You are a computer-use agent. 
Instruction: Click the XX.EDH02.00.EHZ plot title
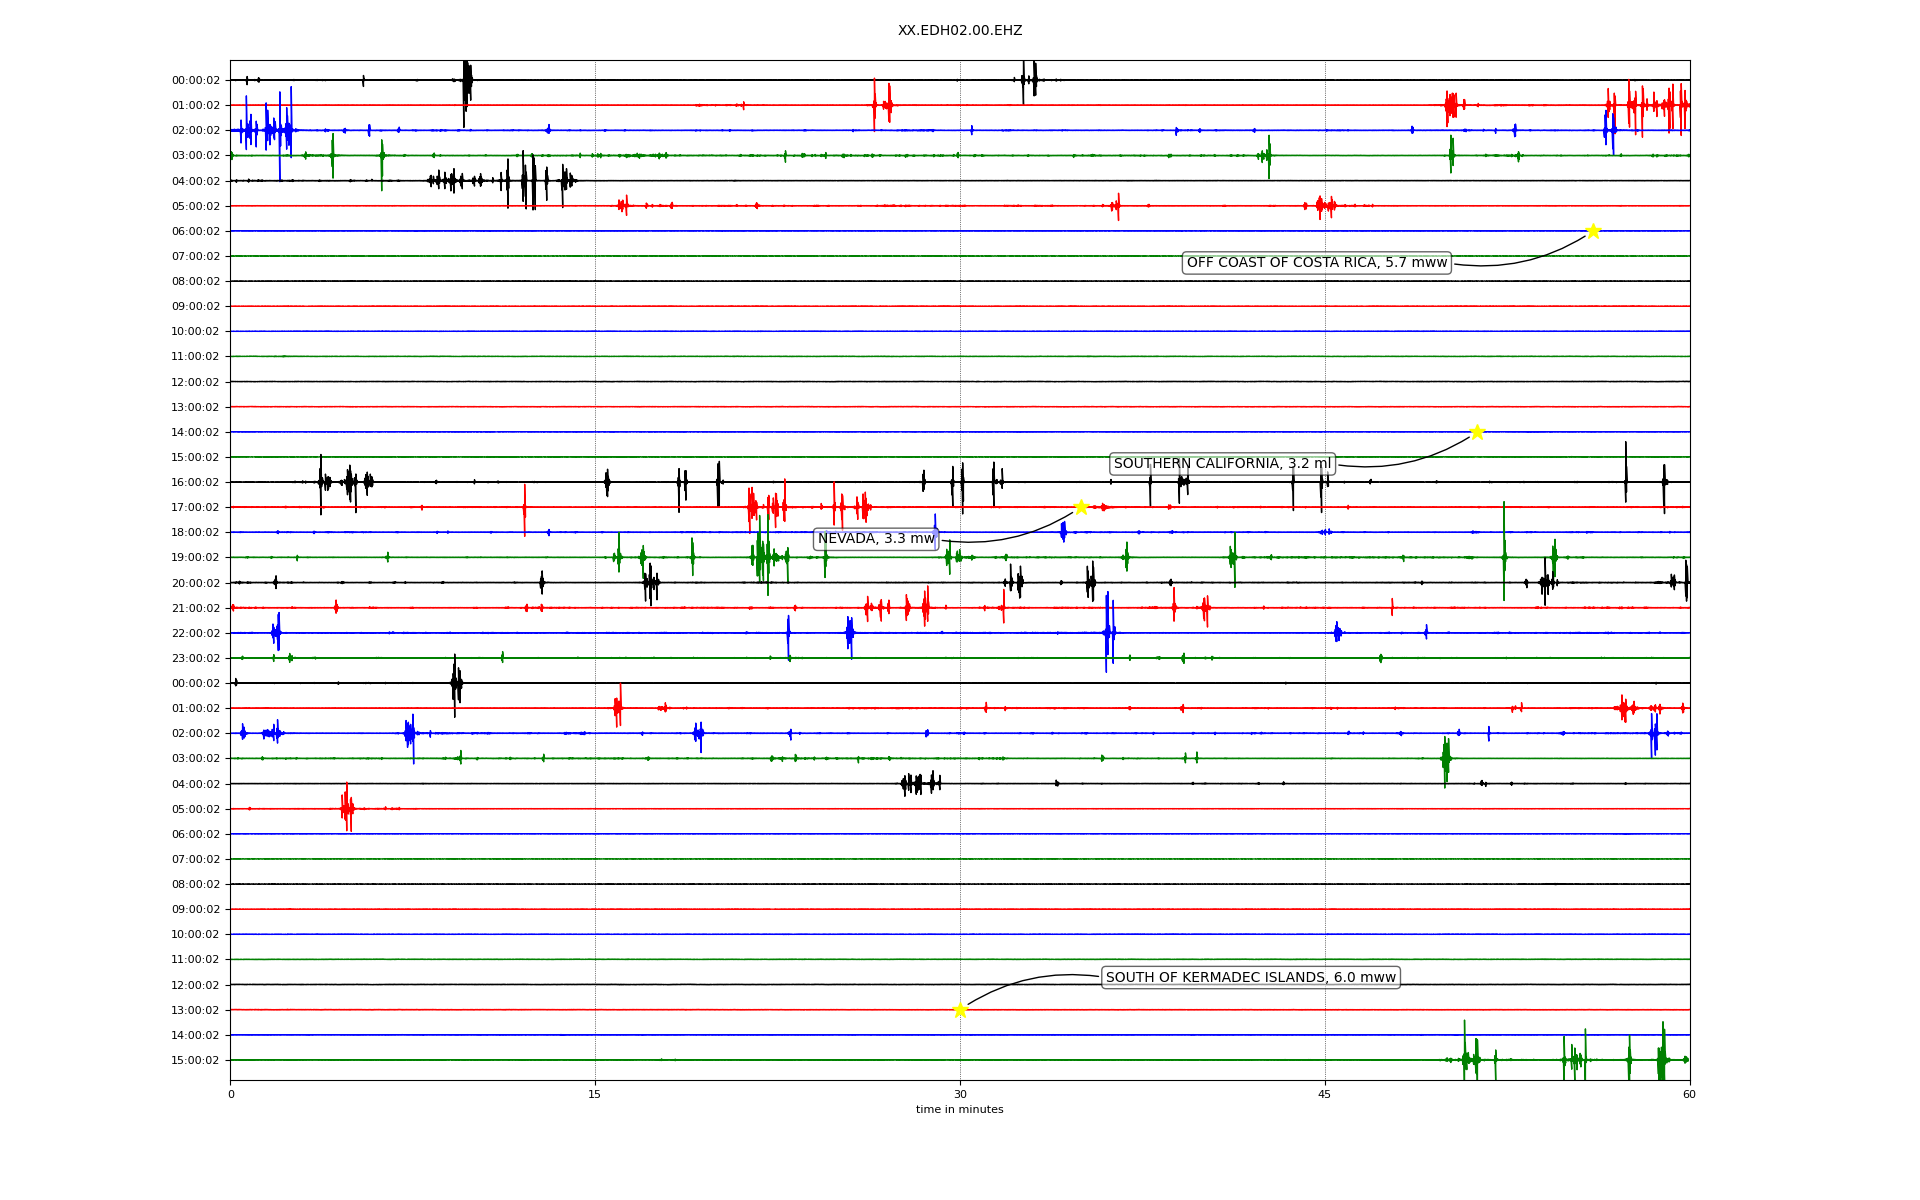(x=960, y=31)
